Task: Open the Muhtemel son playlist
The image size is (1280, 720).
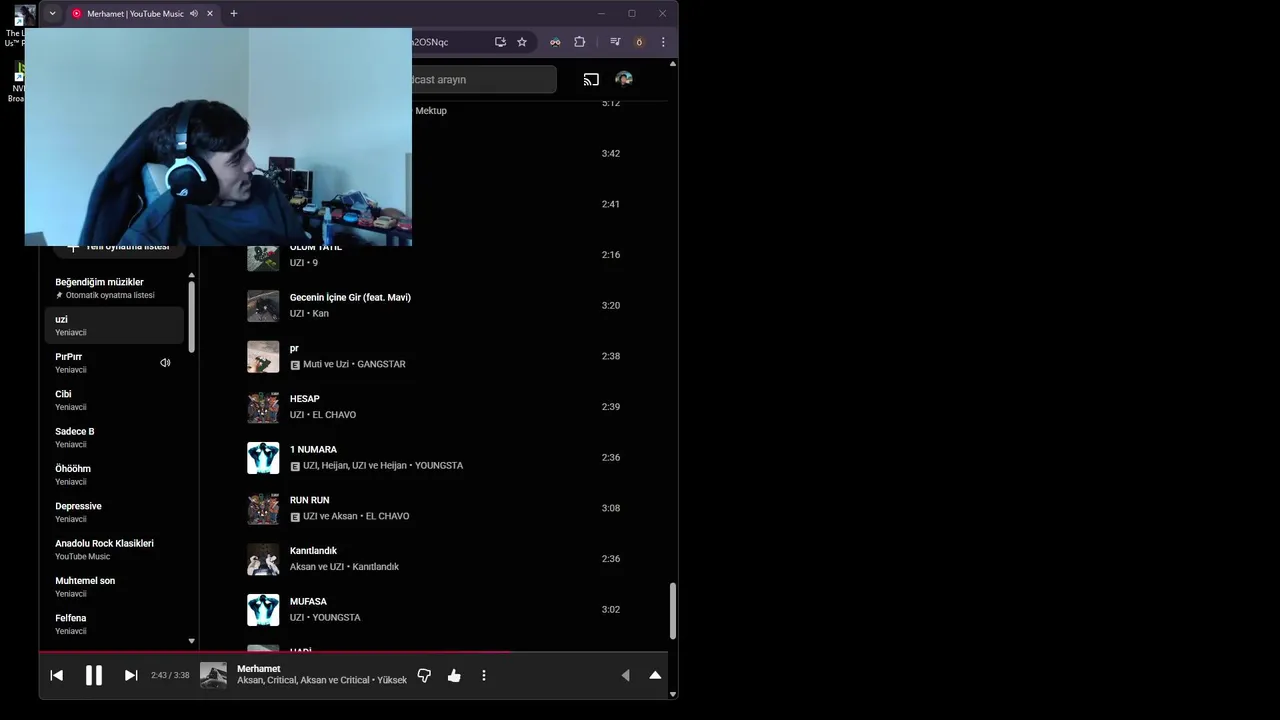Action: tap(114, 587)
